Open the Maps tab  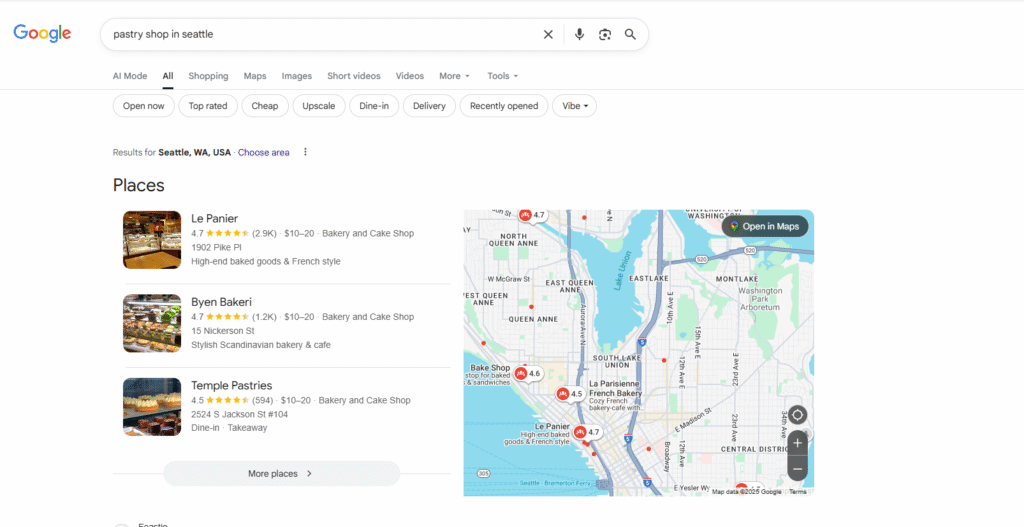tap(255, 76)
